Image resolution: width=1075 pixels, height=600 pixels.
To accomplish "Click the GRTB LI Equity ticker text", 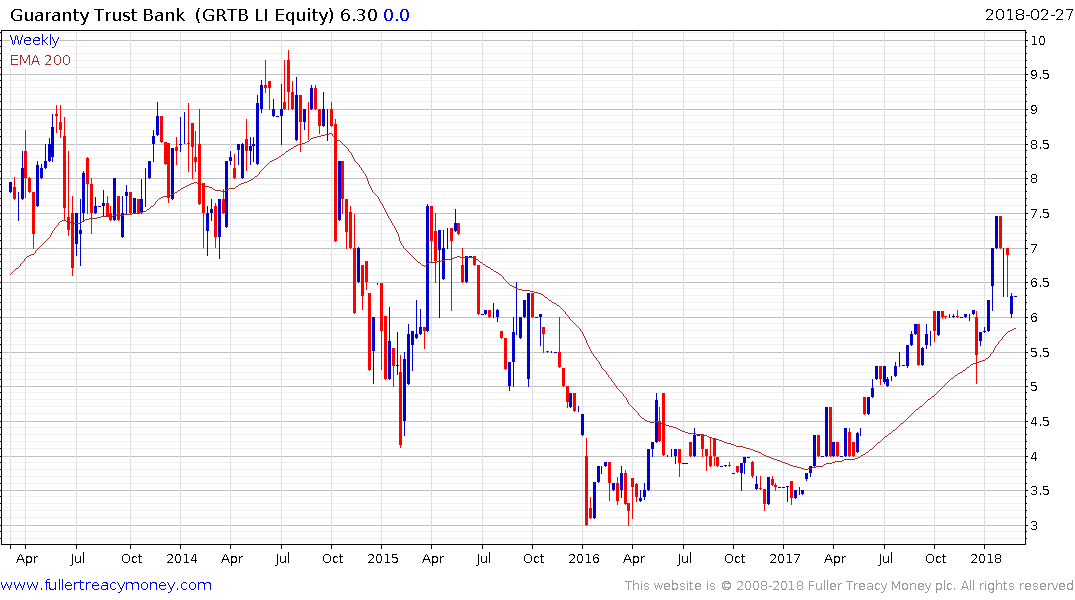I will pyautogui.click(x=265, y=15).
